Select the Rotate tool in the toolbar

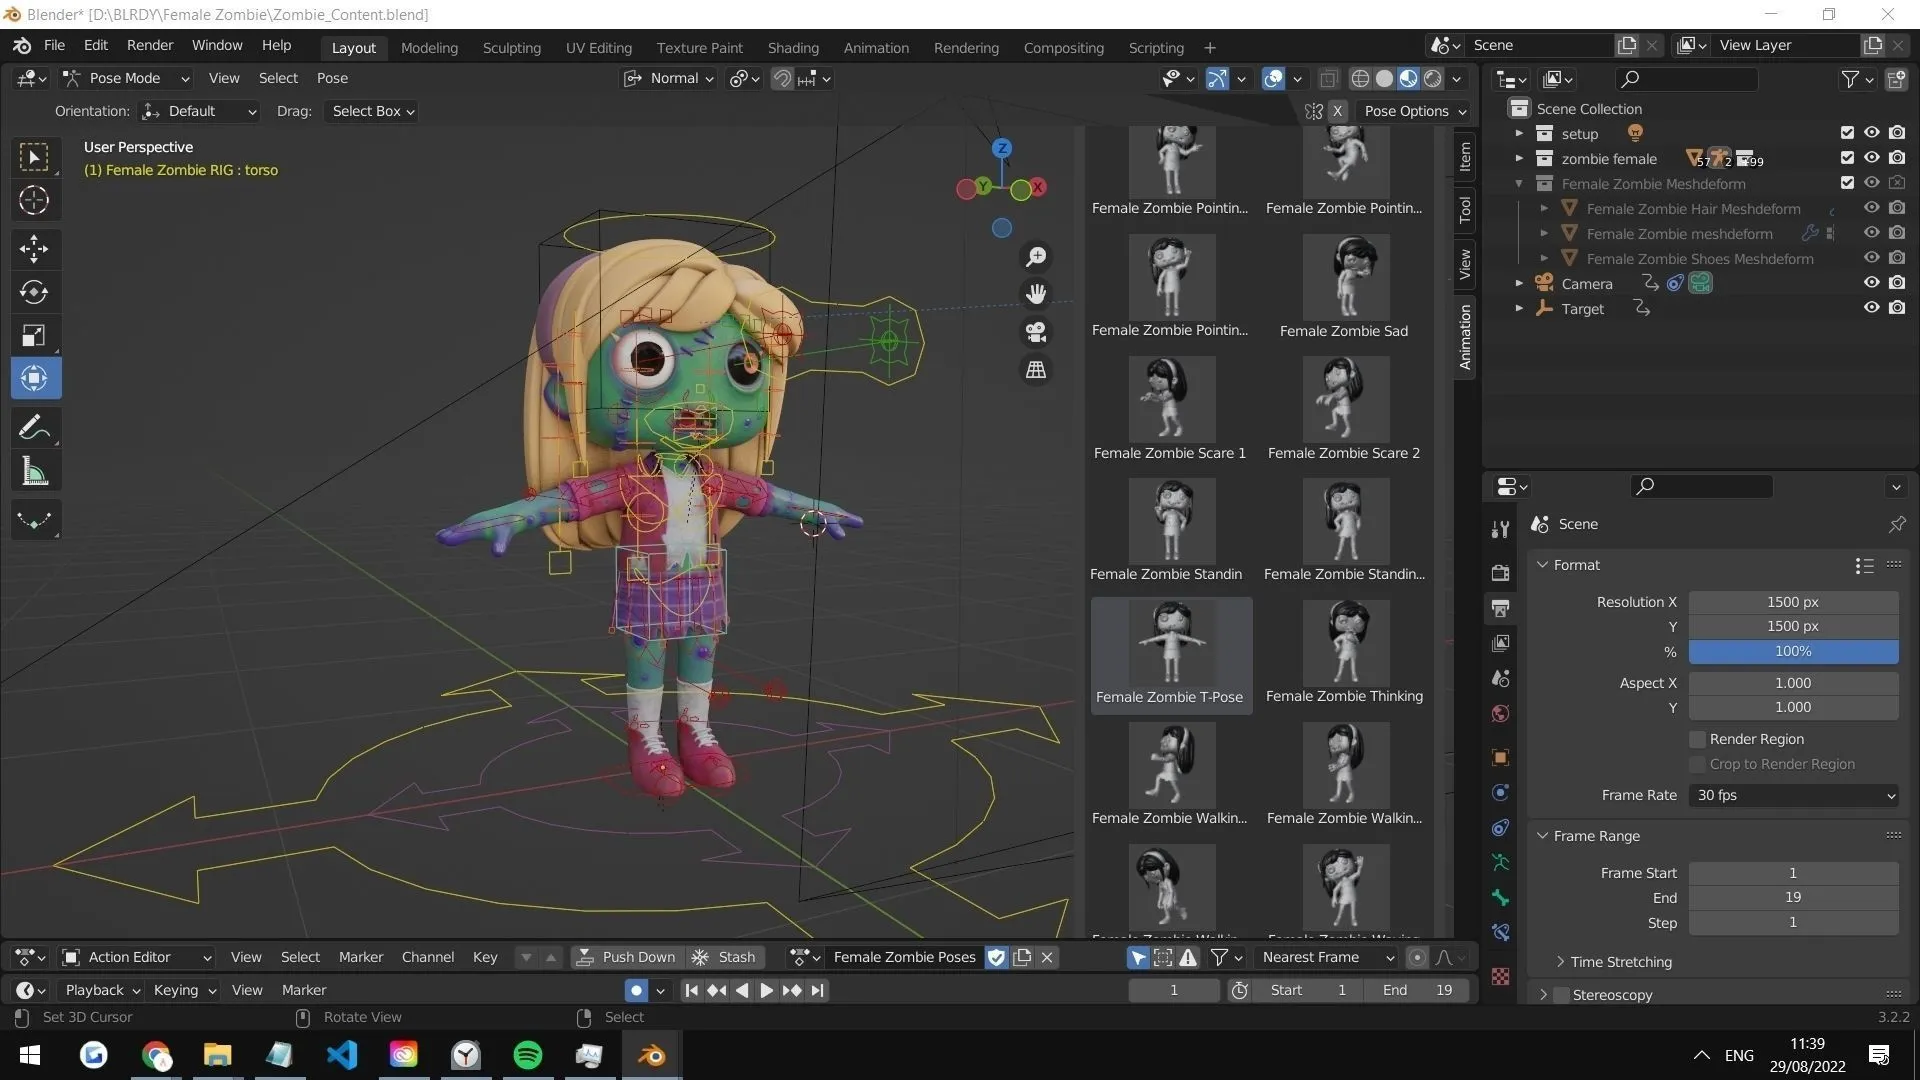[33, 292]
